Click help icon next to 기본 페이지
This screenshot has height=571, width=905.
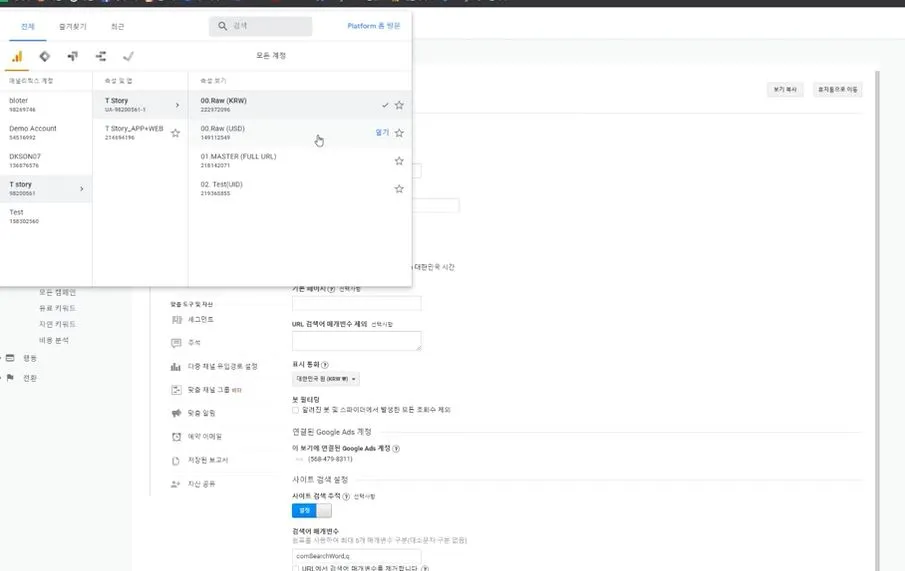(331, 289)
